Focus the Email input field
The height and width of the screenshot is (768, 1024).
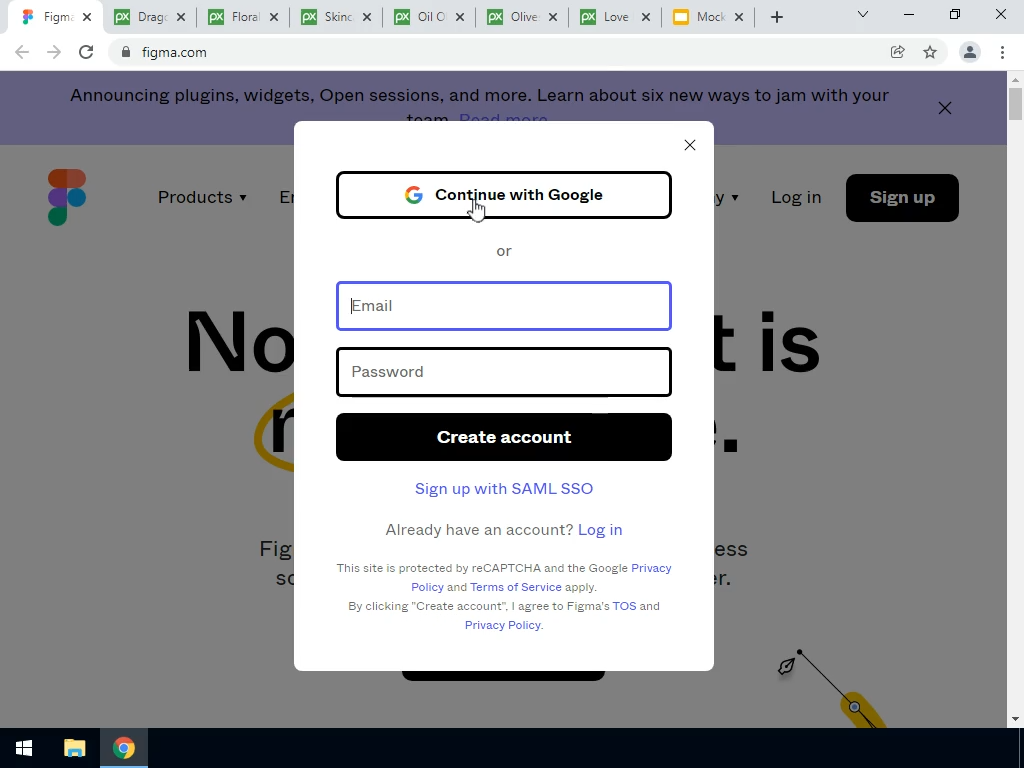(x=504, y=306)
